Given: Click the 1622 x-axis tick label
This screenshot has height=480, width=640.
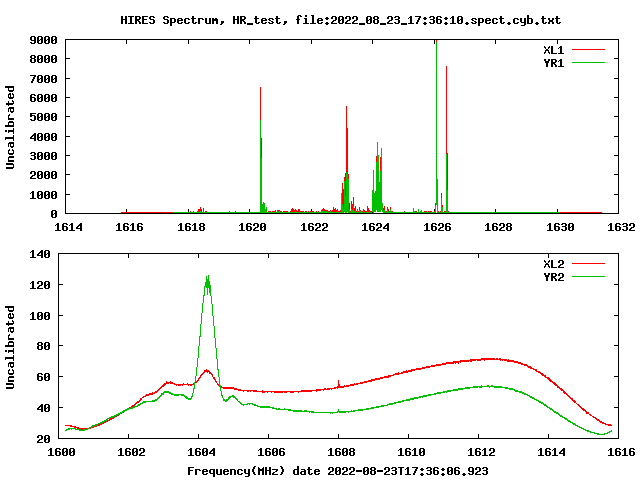Looking at the screenshot, I should pyautogui.click(x=314, y=227).
